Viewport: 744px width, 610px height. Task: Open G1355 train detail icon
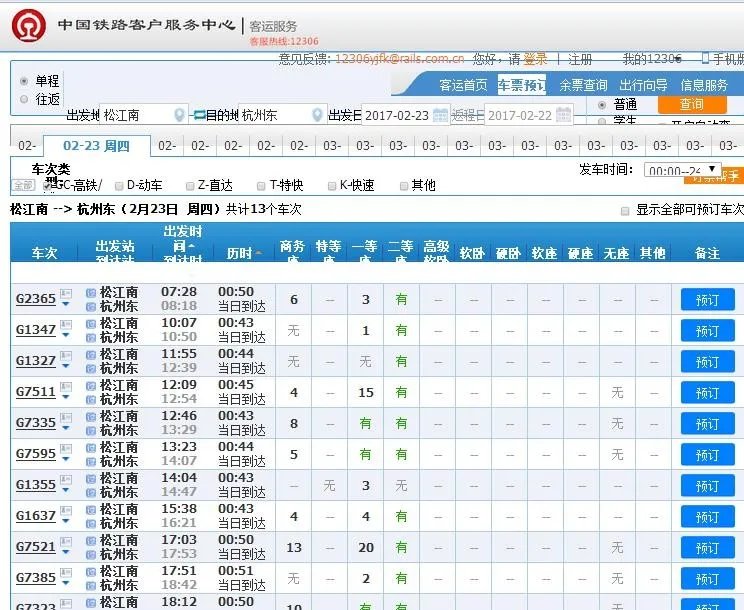[x=66, y=480]
